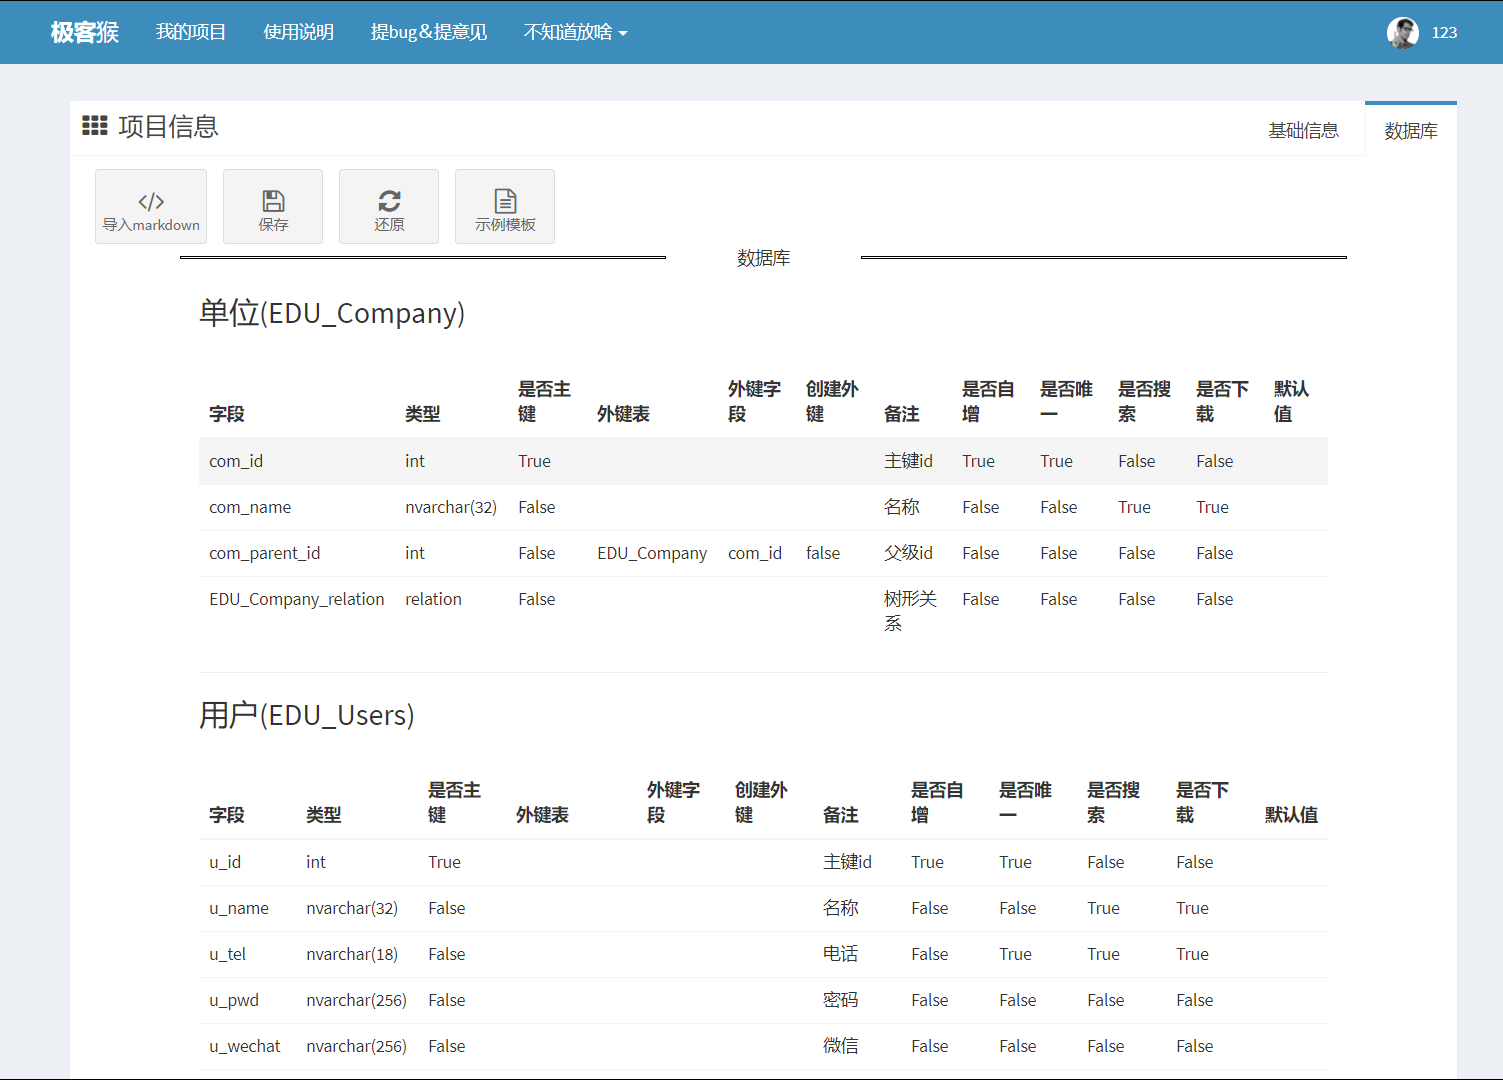Click the username 123
Screen dimensions: 1503x1080
pos(1444,32)
